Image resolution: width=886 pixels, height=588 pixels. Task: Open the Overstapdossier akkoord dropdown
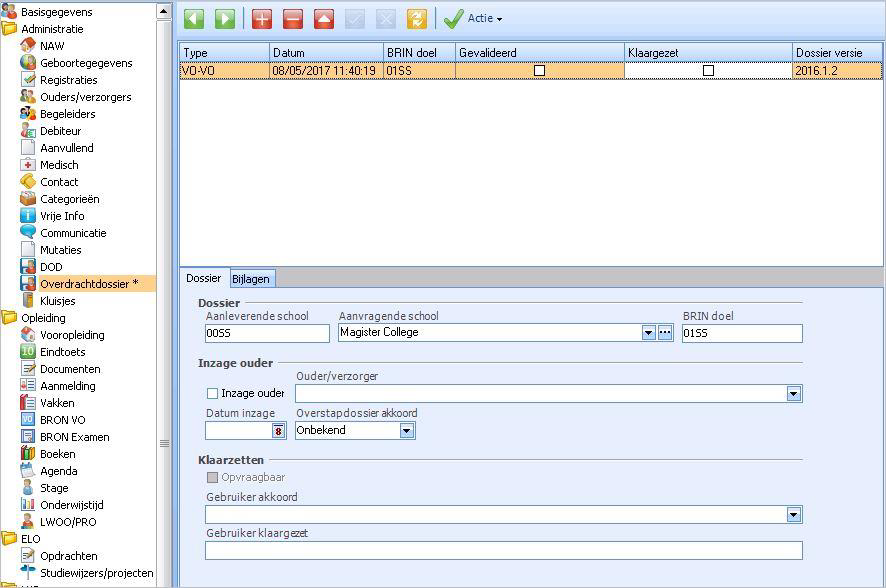[407, 431]
